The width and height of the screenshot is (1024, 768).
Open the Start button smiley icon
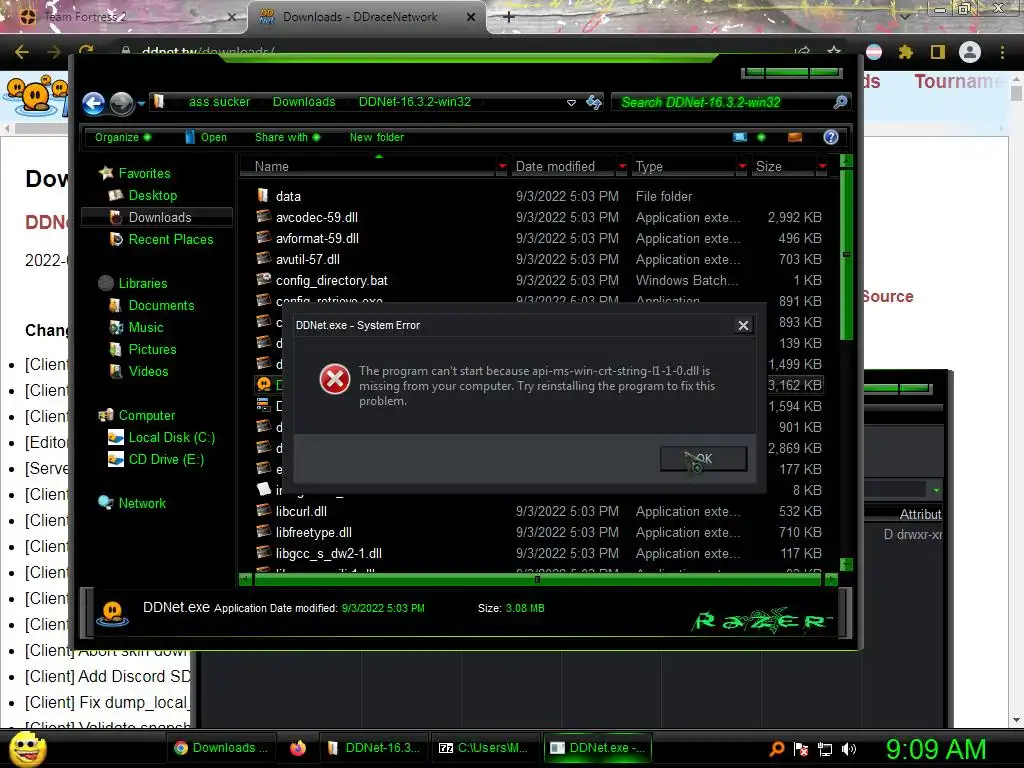27,748
